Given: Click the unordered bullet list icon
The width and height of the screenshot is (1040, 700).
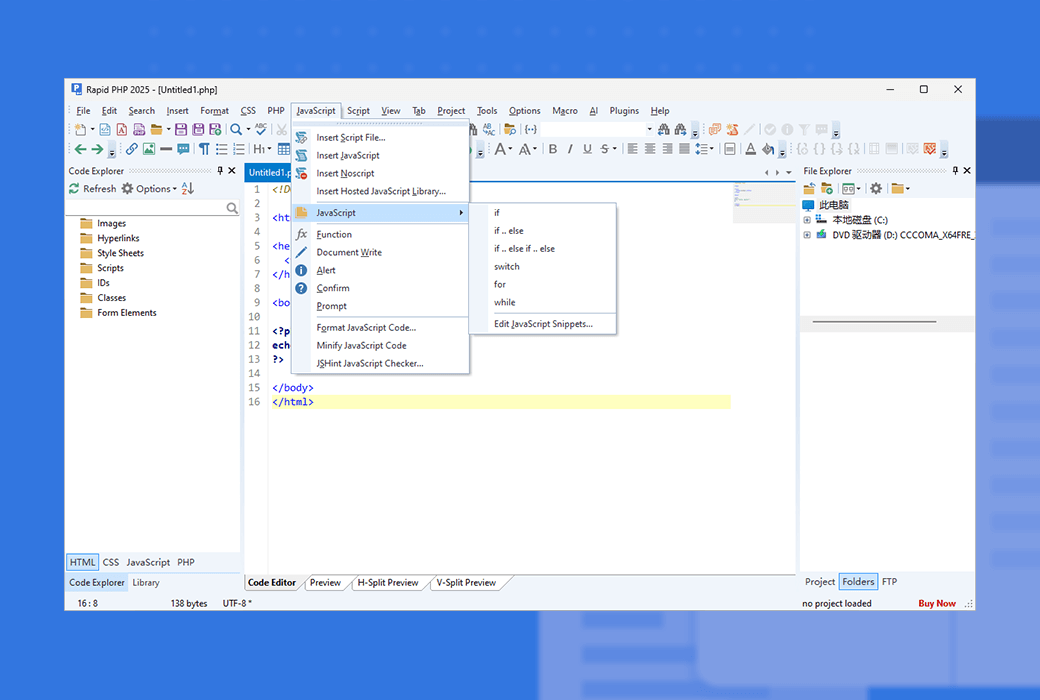Looking at the screenshot, I should [222, 149].
